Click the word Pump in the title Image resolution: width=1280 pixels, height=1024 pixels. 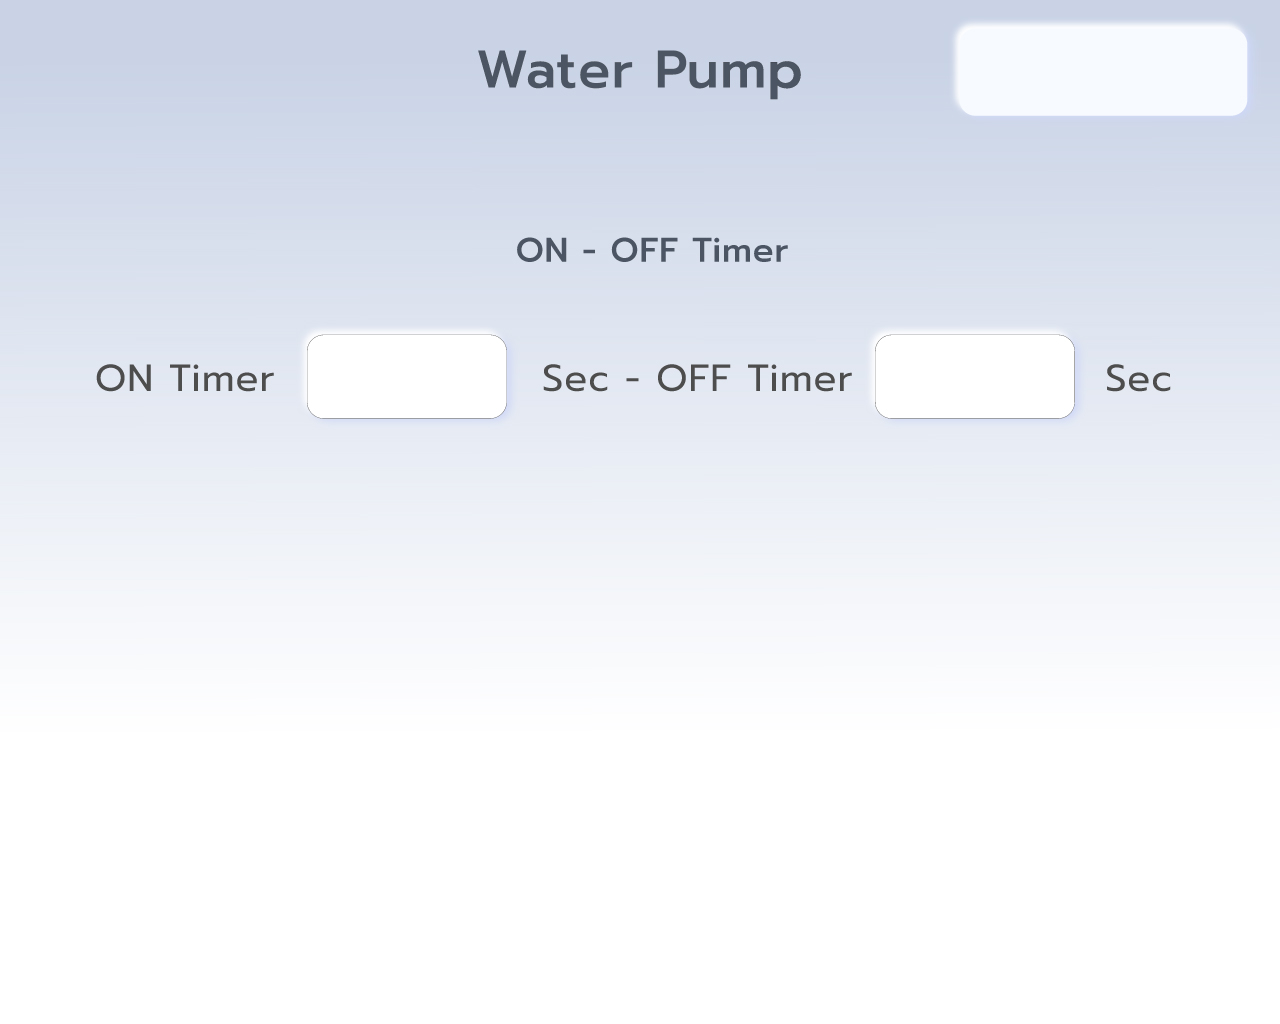click(x=728, y=72)
